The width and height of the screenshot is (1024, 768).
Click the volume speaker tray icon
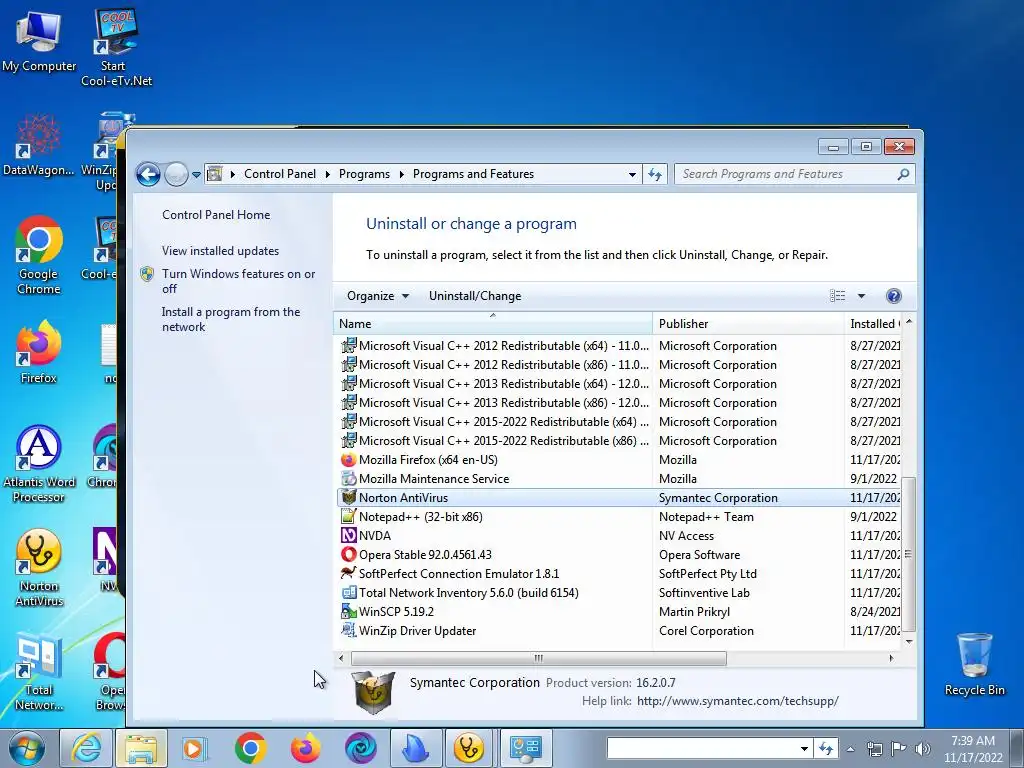(x=923, y=748)
